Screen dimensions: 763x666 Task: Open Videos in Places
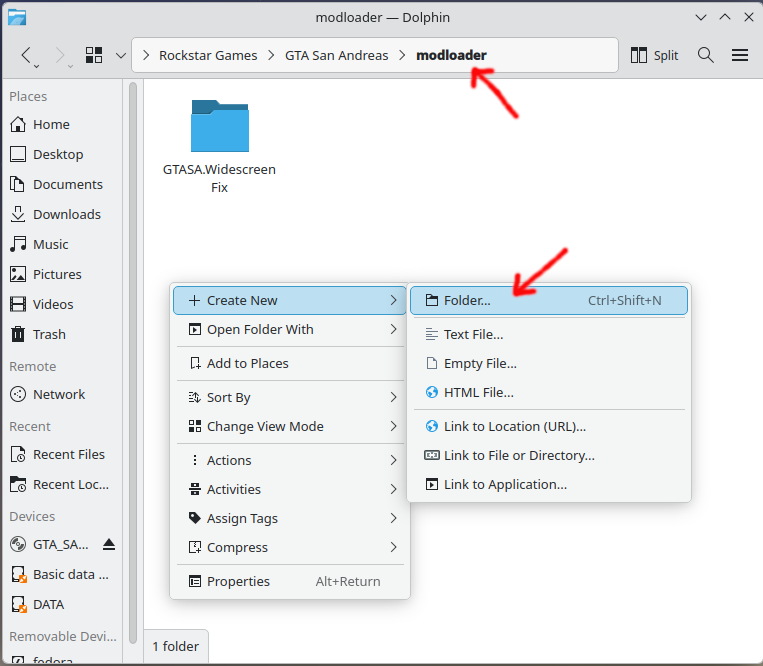[62, 305]
